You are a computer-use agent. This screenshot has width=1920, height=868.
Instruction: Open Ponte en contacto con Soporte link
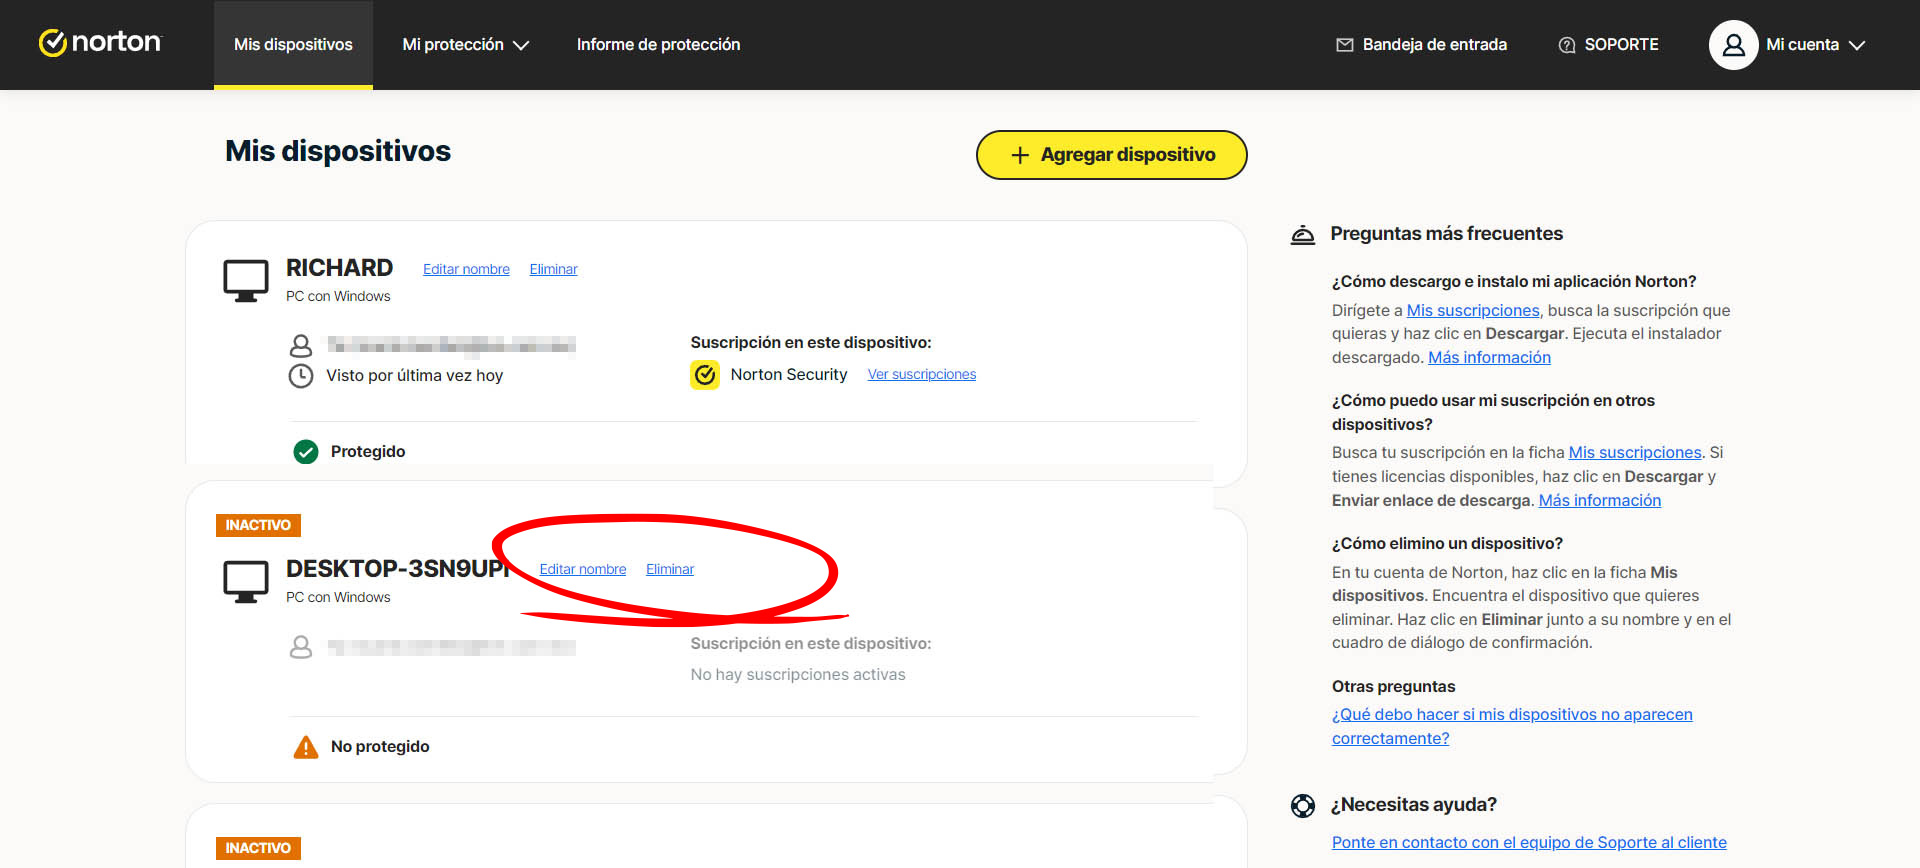click(x=1528, y=842)
